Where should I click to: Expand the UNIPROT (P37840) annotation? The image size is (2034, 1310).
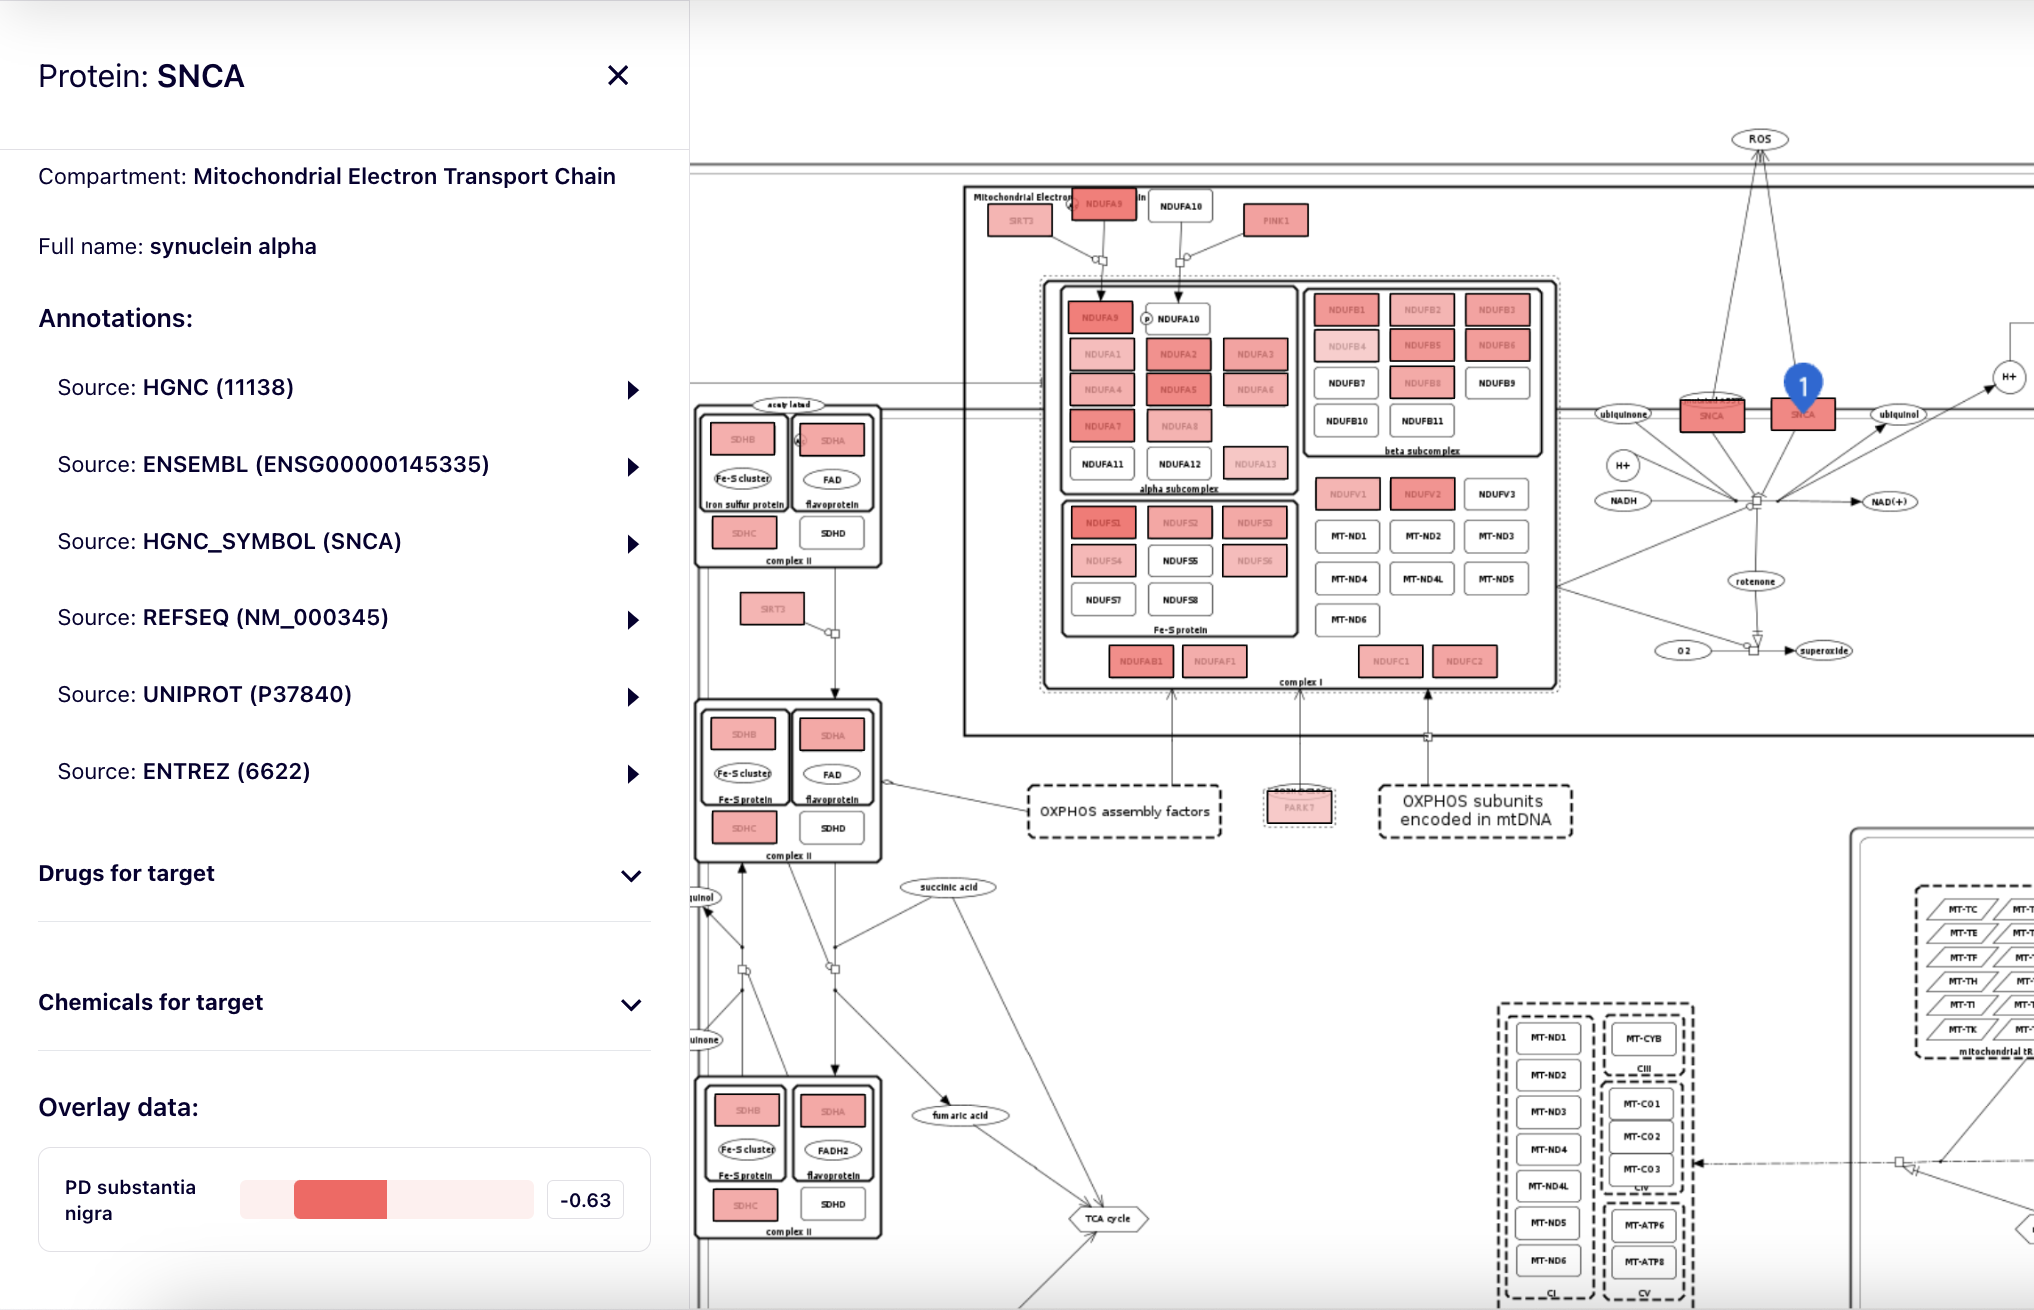(x=632, y=697)
